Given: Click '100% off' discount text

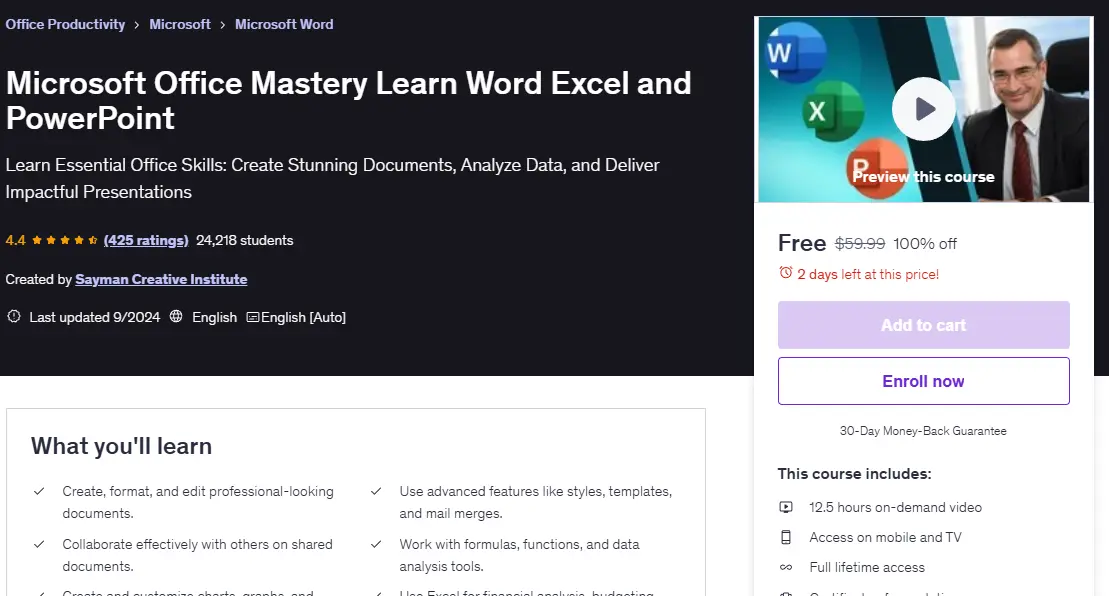Looking at the screenshot, I should (x=925, y=244).
